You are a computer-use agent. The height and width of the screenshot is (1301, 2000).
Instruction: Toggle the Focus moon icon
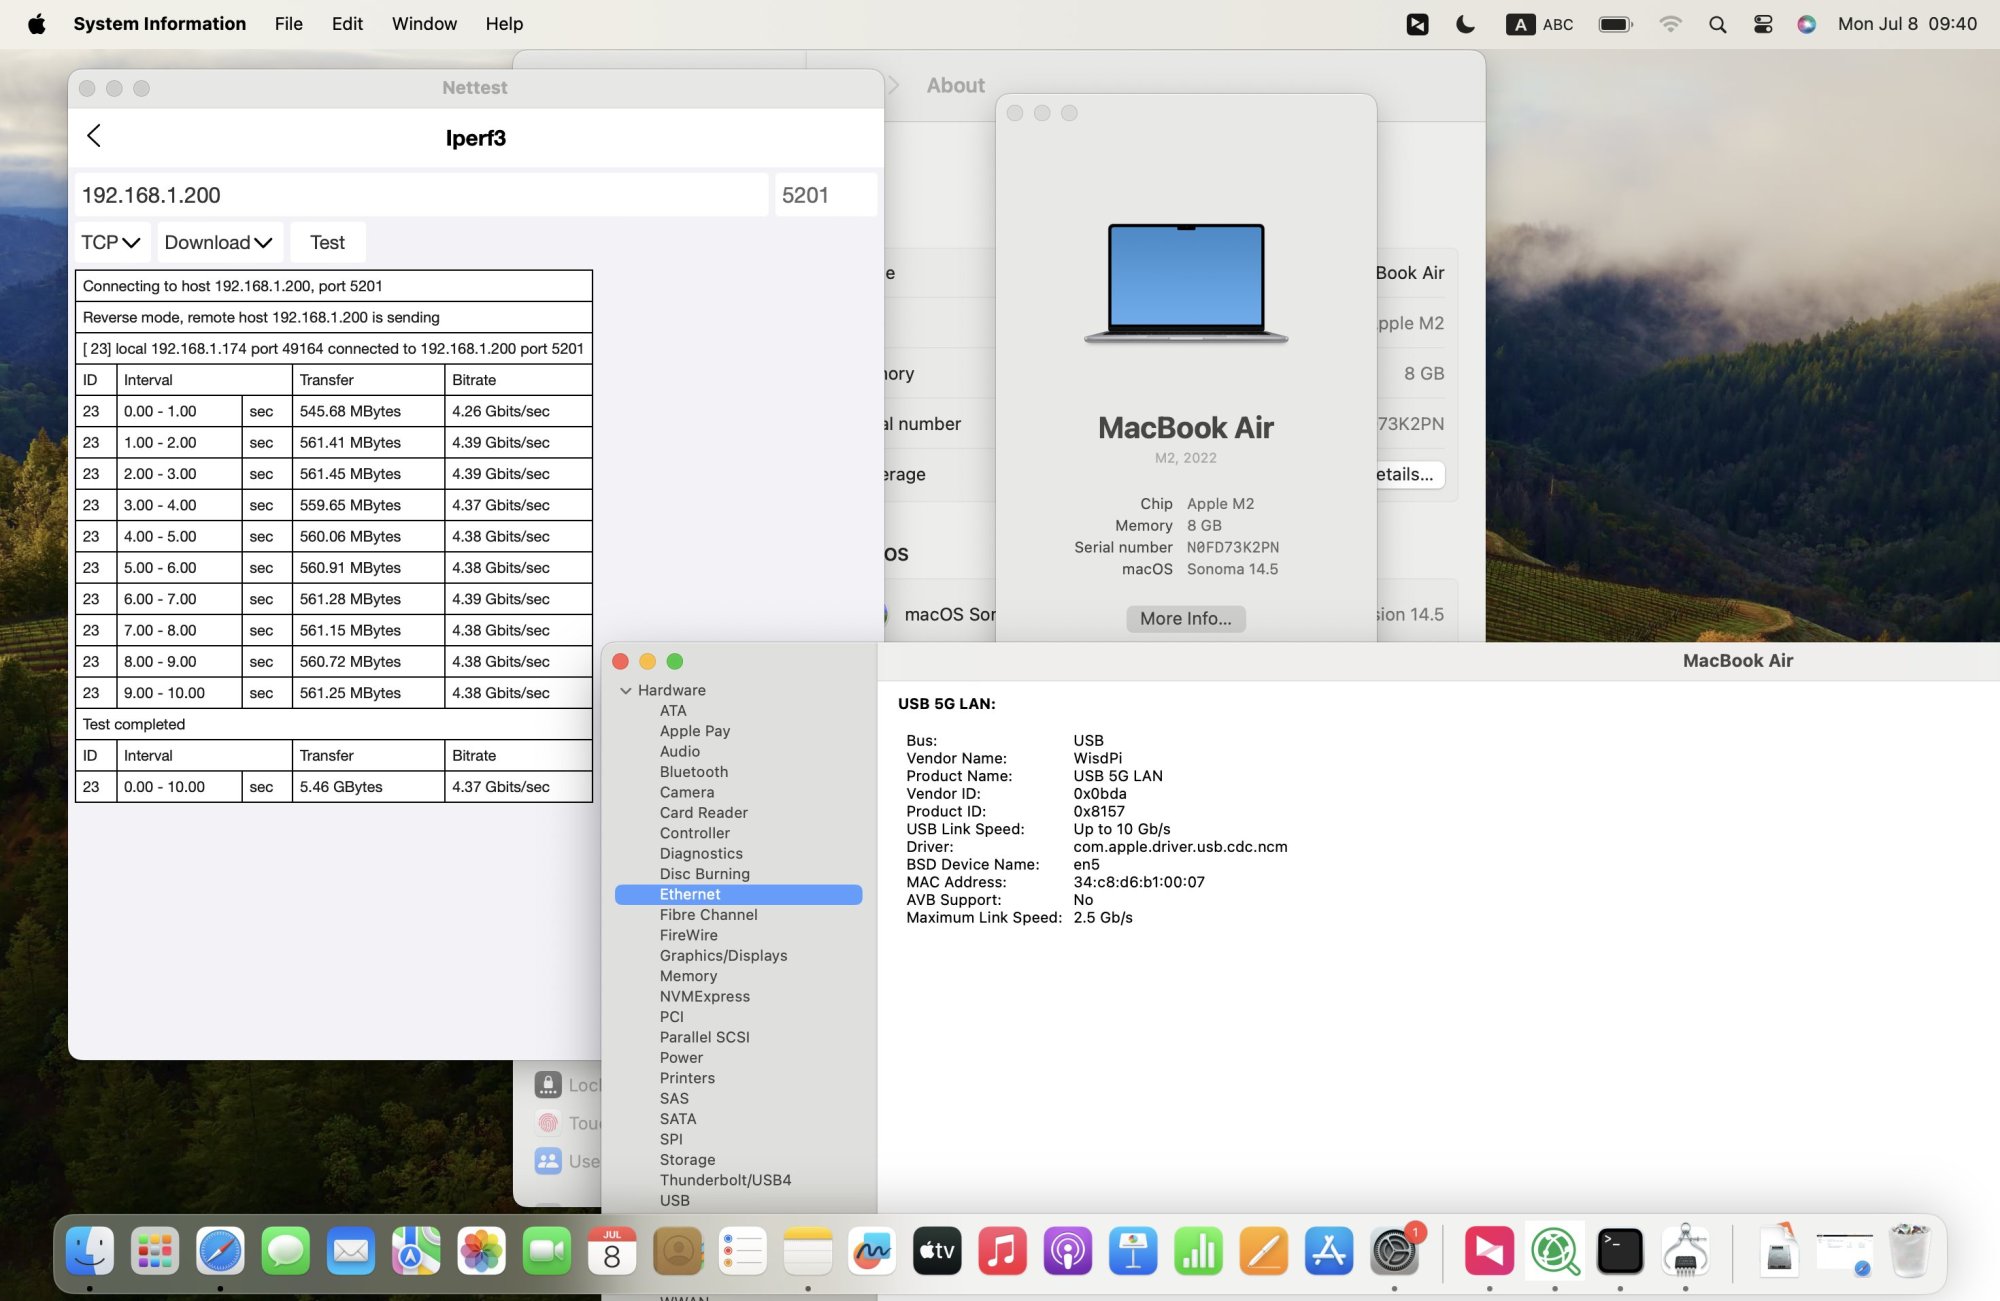[1465, 24]
